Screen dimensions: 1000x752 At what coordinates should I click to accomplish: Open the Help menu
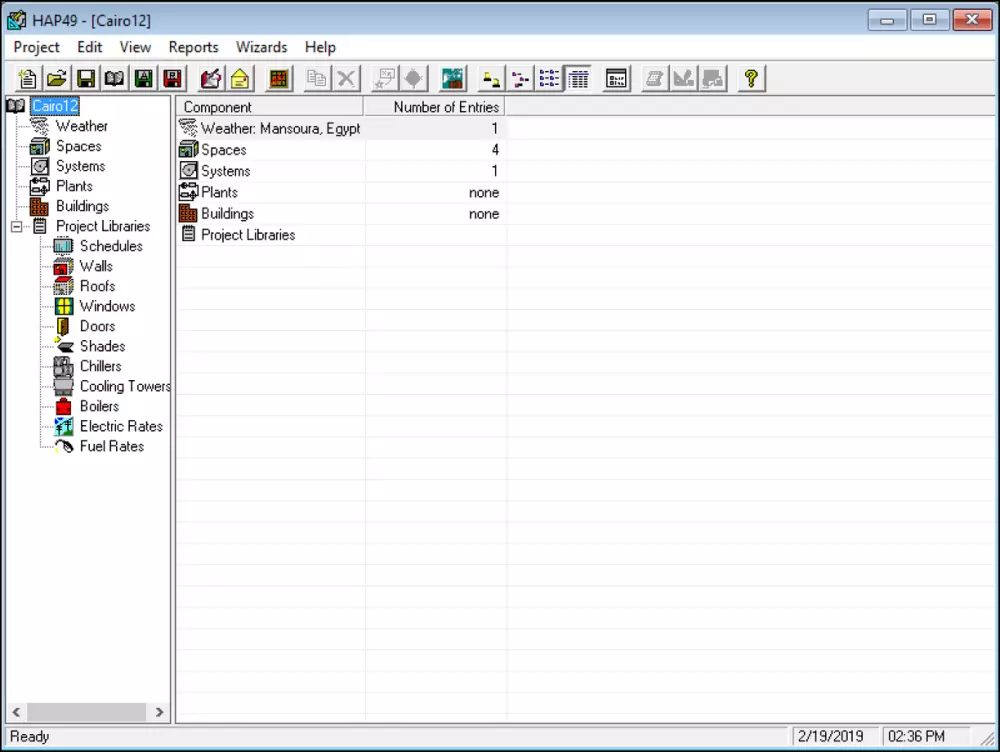[320, 47]
